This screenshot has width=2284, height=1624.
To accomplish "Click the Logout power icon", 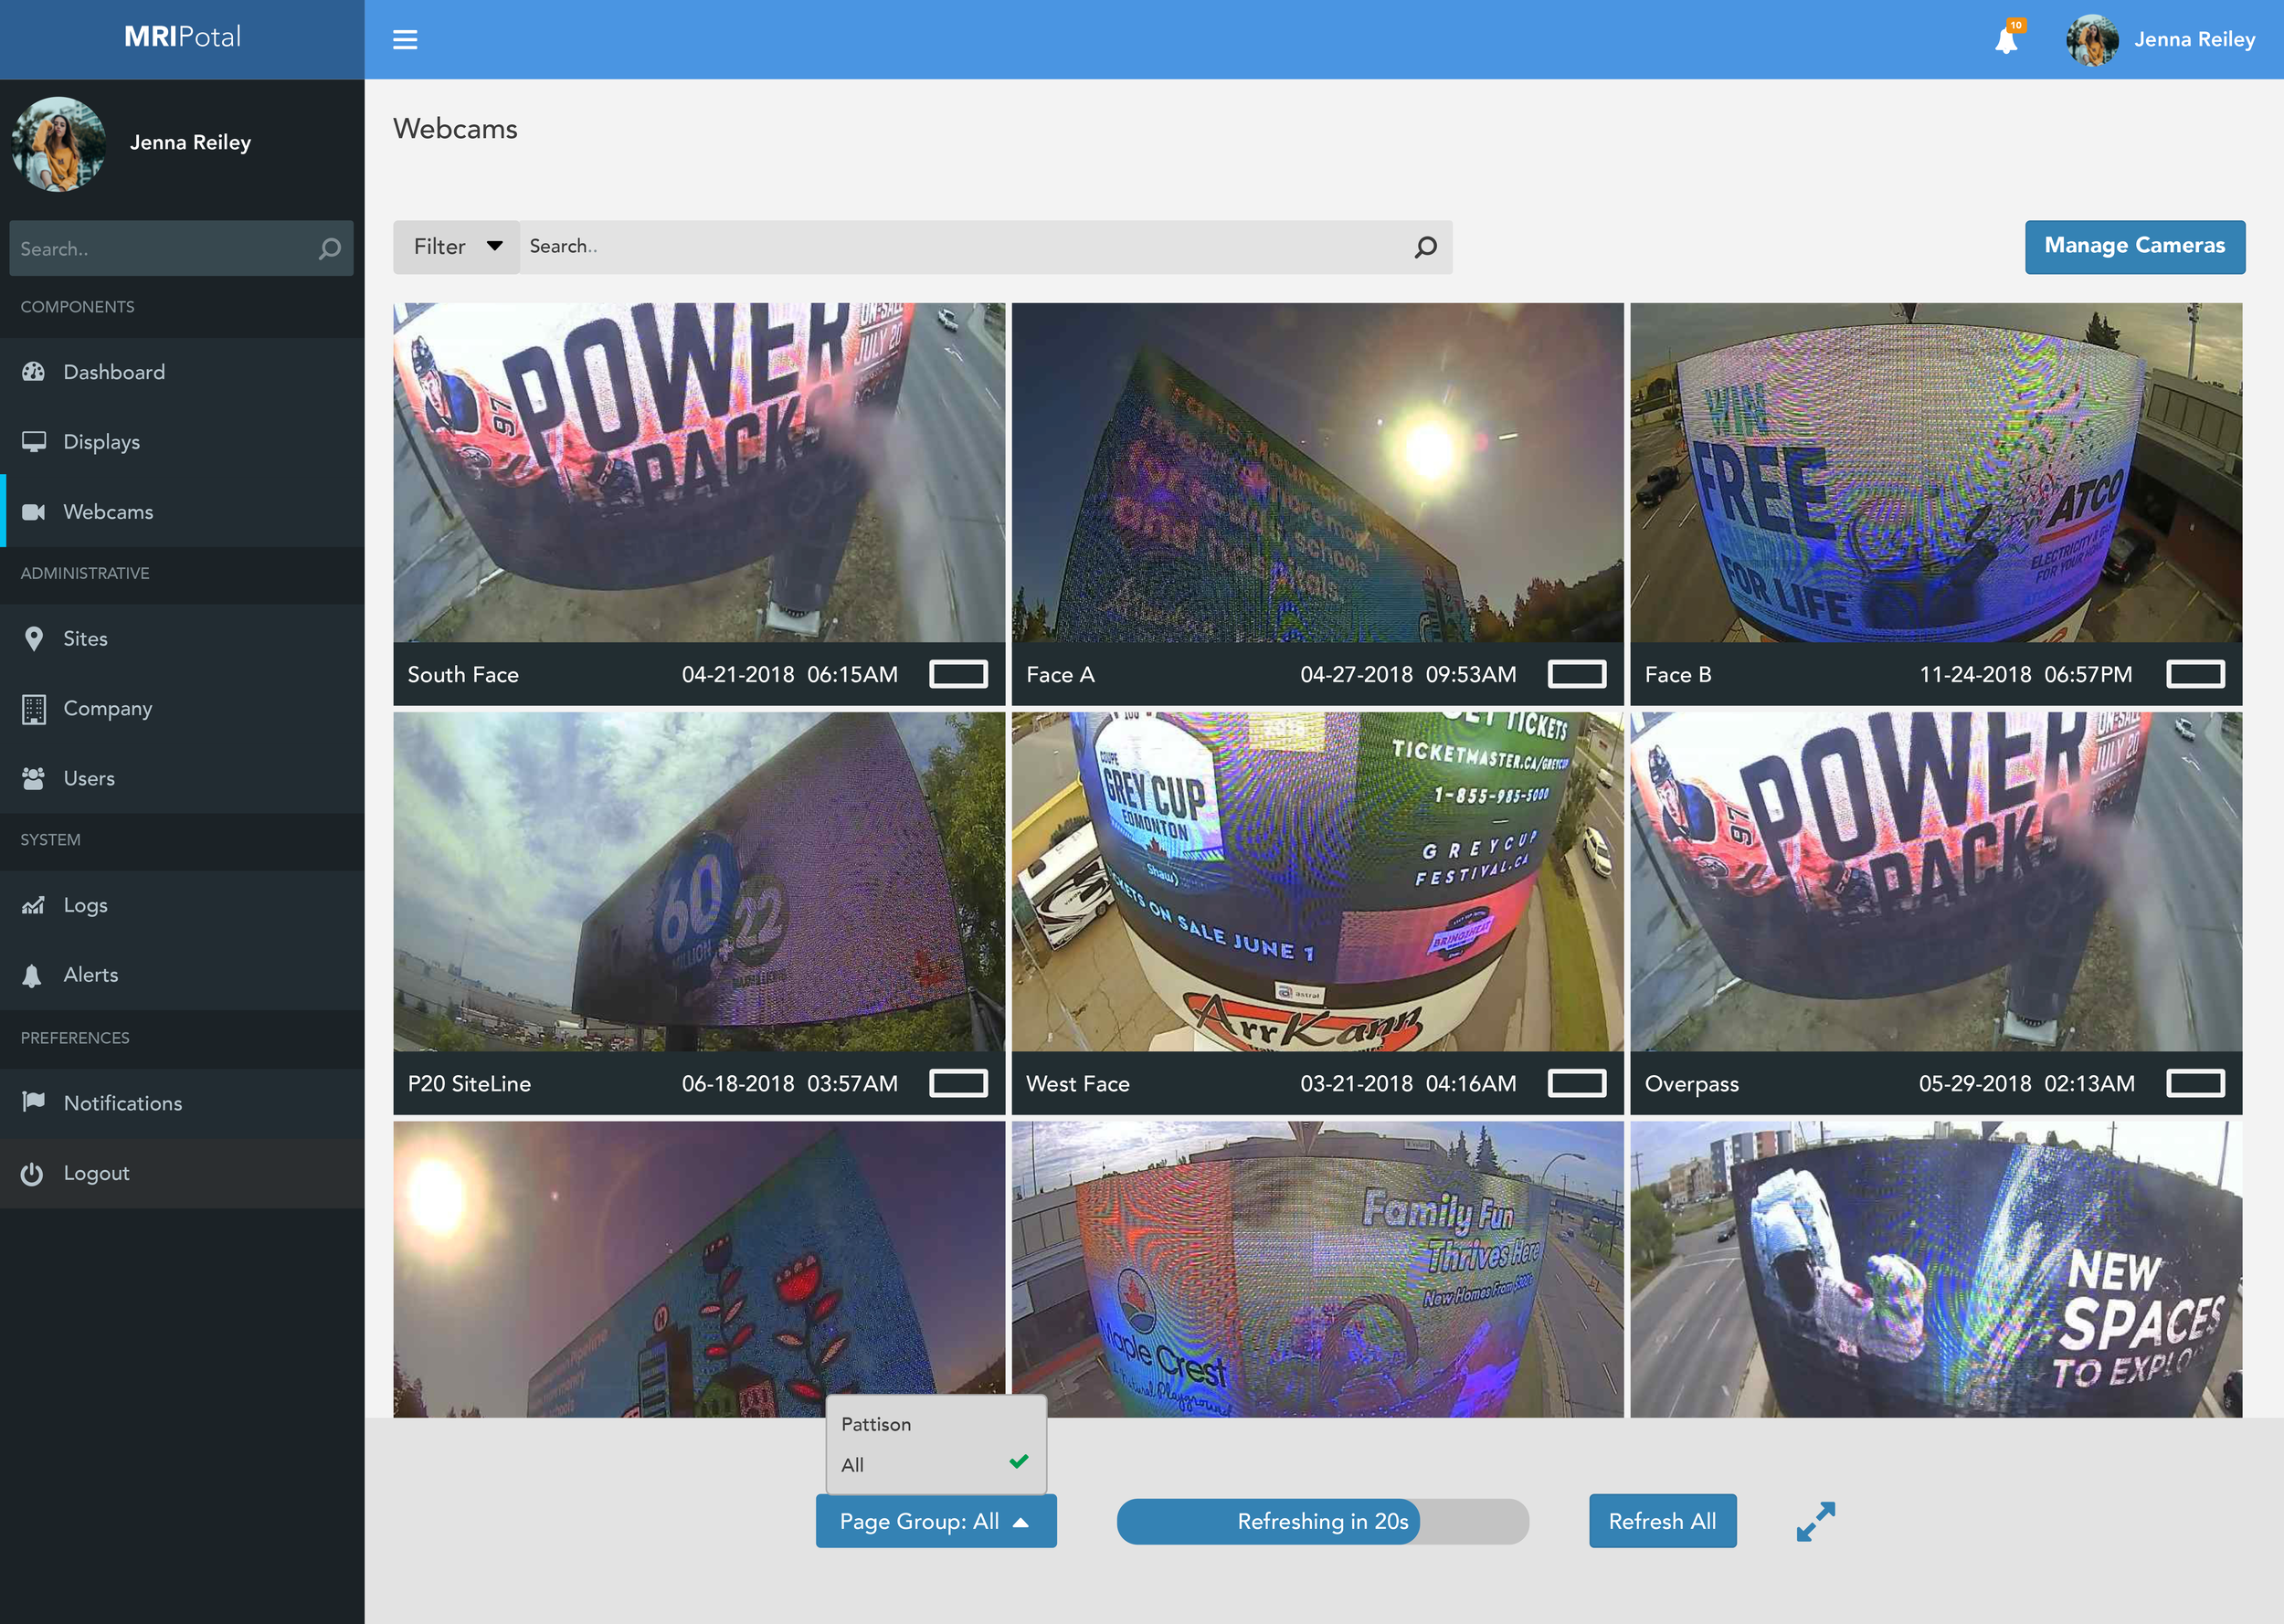I will pos(33,1173).
